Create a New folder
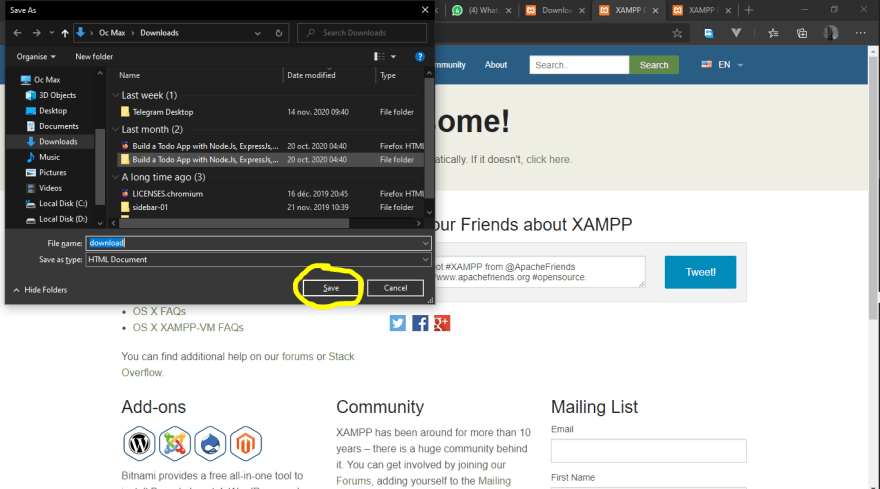The image size is (880, 489). point(94,57)
